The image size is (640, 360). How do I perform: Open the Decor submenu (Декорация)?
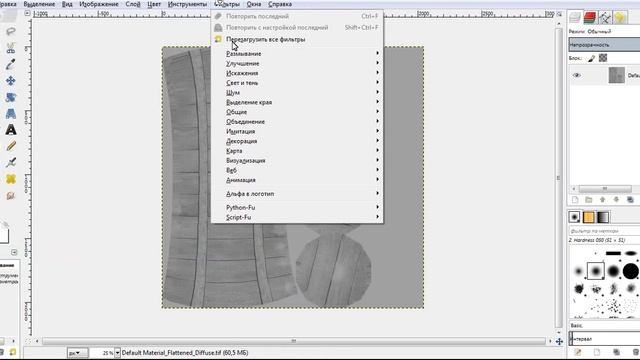pyautogui.click(x=297, y=141)
